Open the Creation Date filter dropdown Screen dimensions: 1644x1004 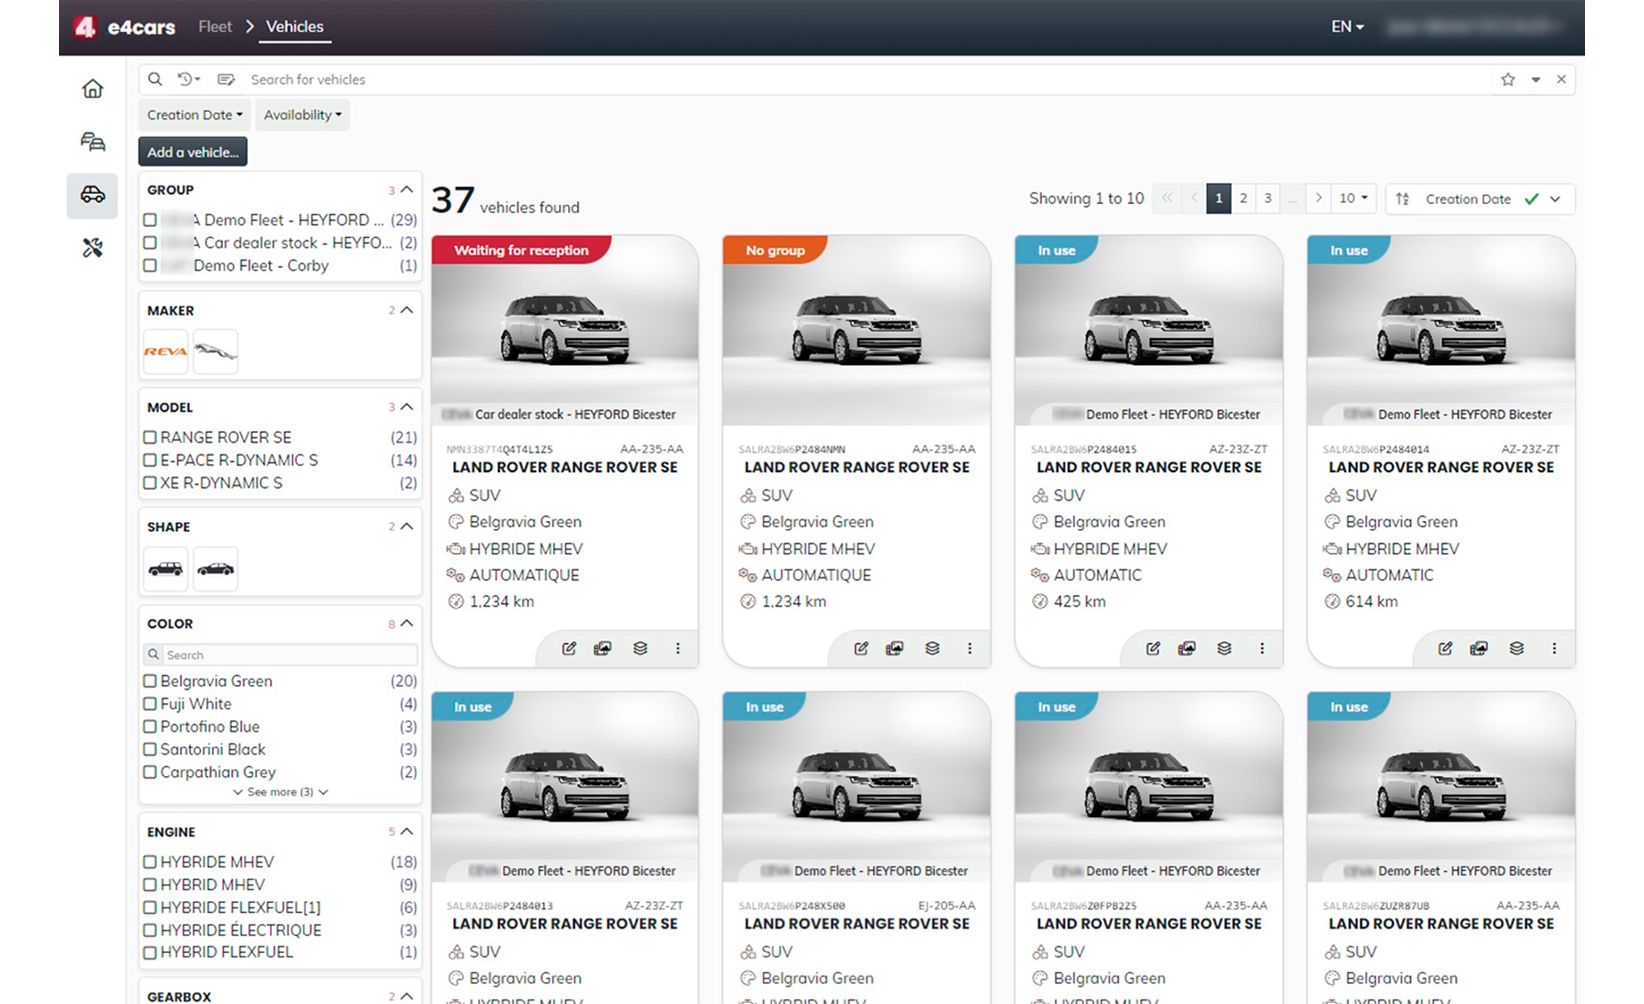click(x=194, y=115)
